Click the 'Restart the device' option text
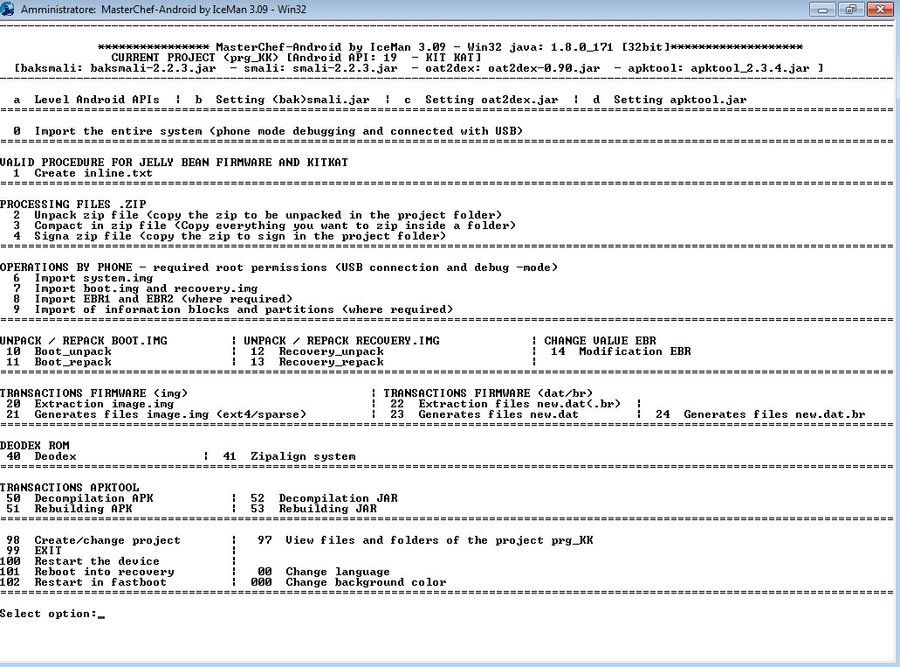Screen dimensions: 900x667 [97, 561]
